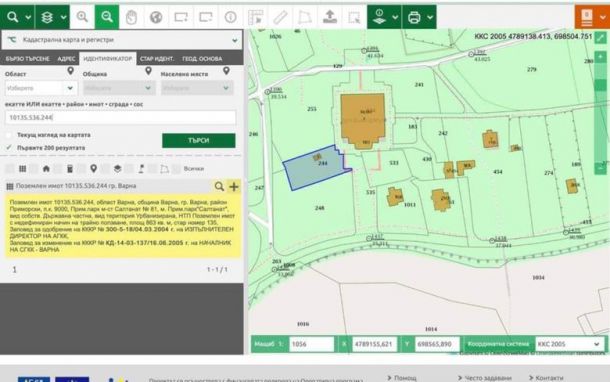Click the location pin beside Община
The image size is (610, 382).
tap(148, 71)
